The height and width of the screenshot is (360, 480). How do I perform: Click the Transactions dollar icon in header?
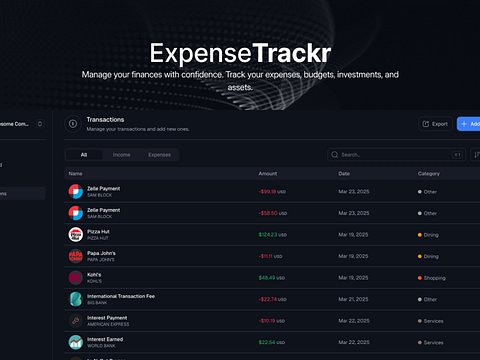click(x=73, y=124)
